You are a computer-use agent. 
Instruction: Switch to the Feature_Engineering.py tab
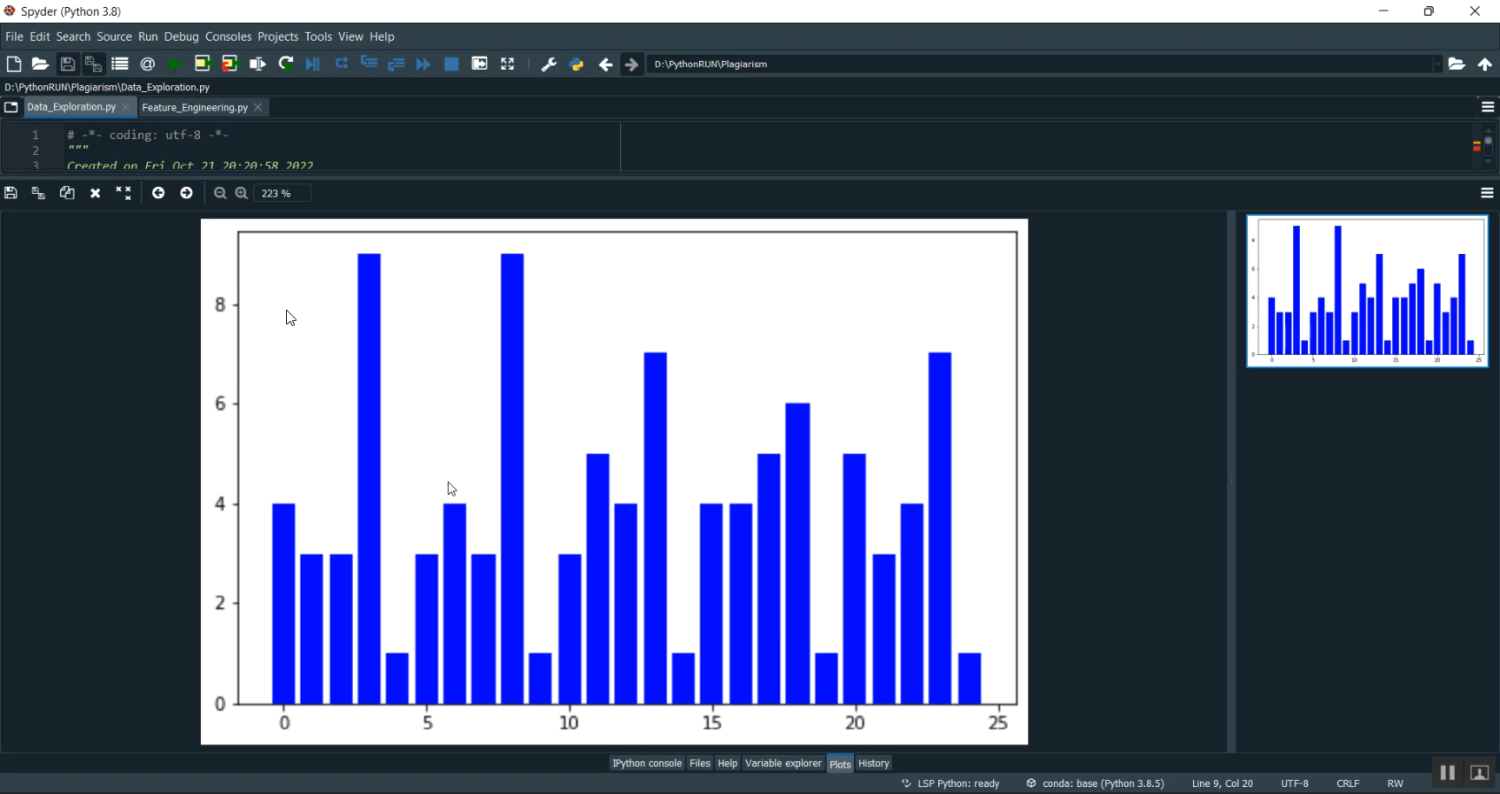(195, 107)
